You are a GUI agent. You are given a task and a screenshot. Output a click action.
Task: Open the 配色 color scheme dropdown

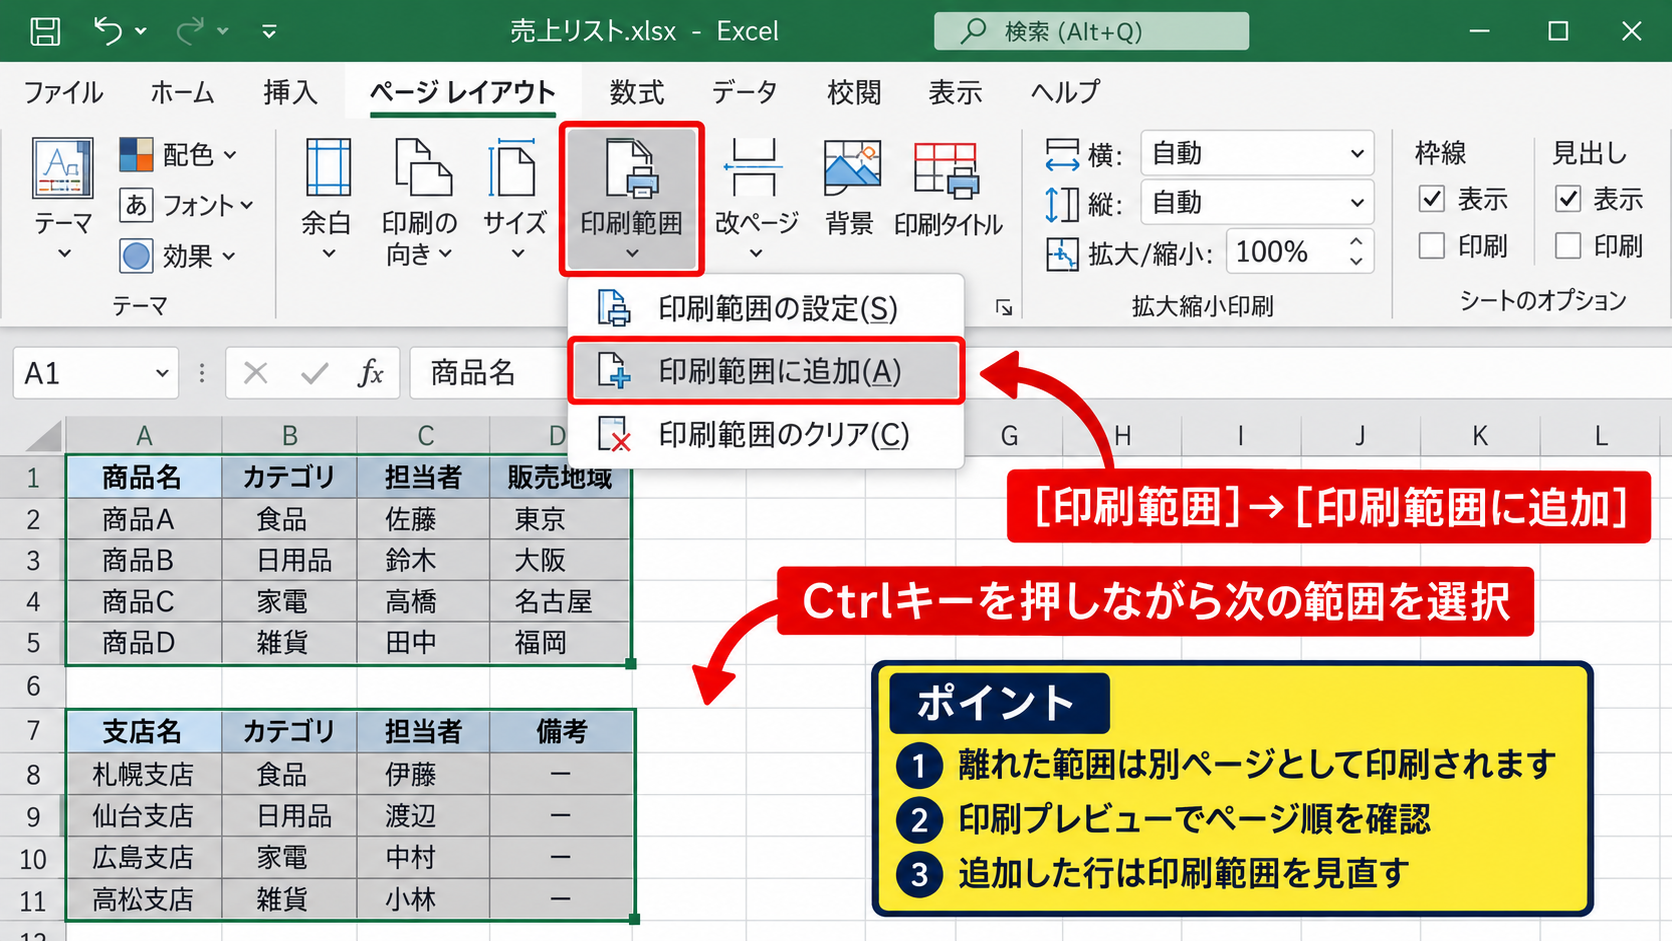pos(179,155)
